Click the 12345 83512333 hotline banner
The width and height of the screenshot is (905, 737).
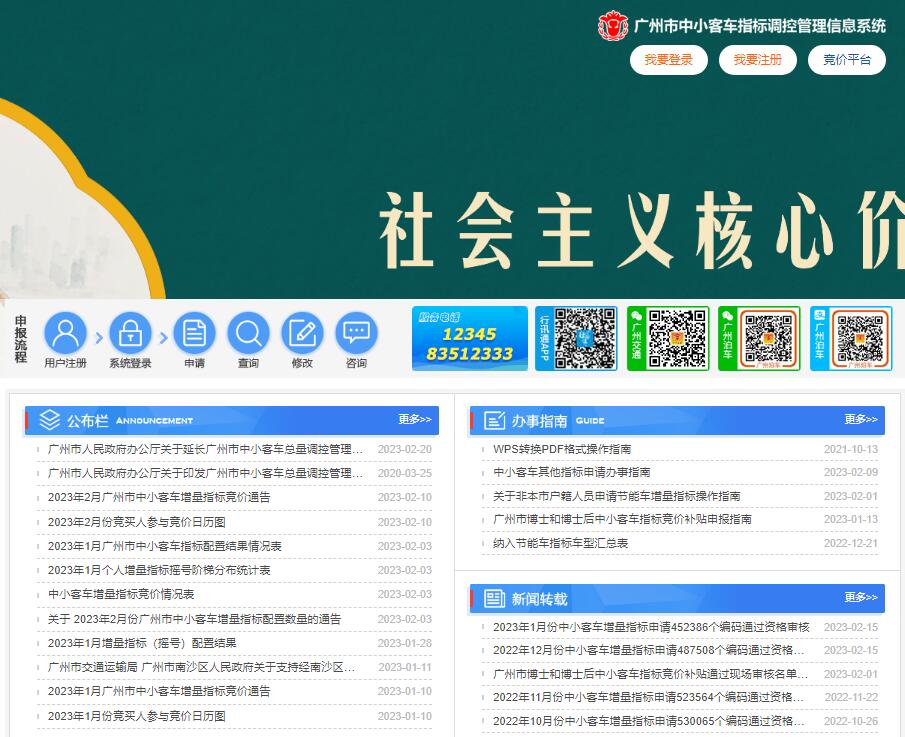469,339
